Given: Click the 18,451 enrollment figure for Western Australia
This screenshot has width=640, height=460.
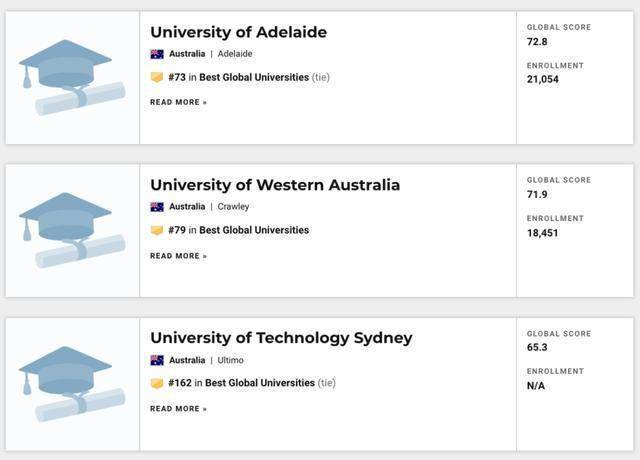Looking at the screenshot, I should pyautogui.click(x=543, y=233).
